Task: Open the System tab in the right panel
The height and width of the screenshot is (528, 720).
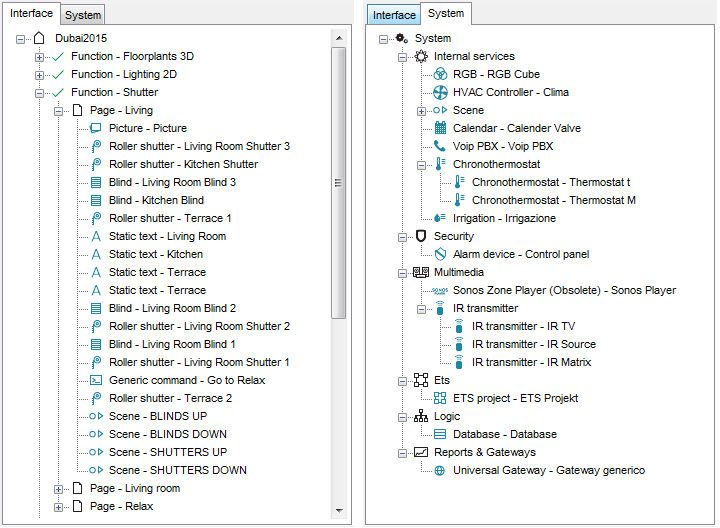Action: pyautogui.click(x=446, y=13)
